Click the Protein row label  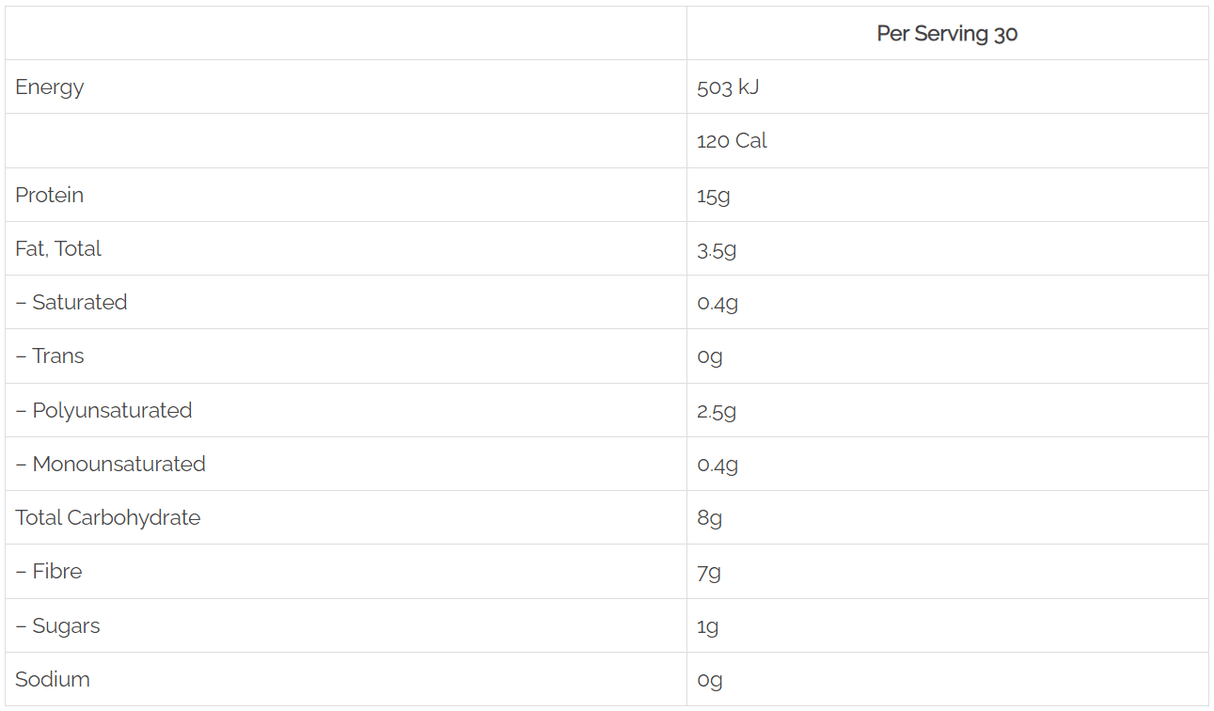[x=50, y=195]
